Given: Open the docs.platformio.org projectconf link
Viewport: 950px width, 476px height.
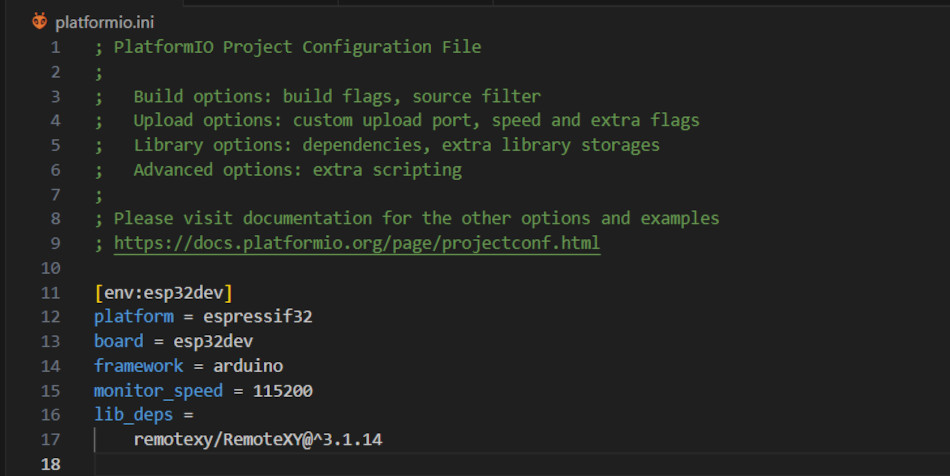Looking at the screenshot, I should coord(357,243).
